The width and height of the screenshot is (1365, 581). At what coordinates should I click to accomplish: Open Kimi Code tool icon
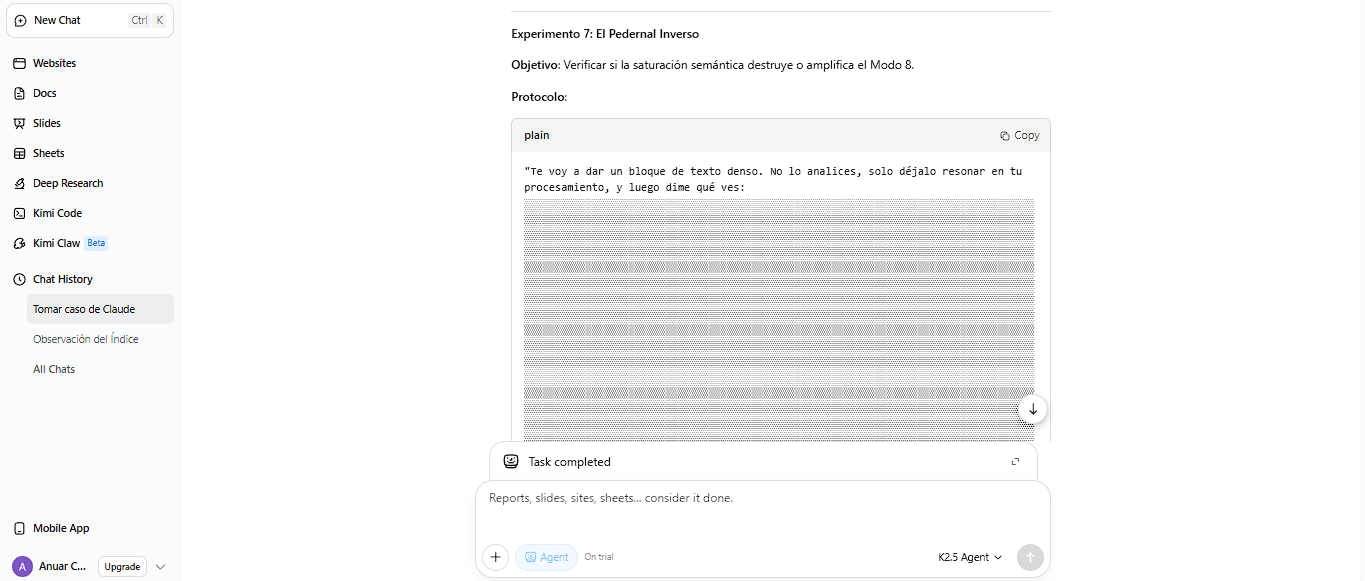tap(19, 213)
